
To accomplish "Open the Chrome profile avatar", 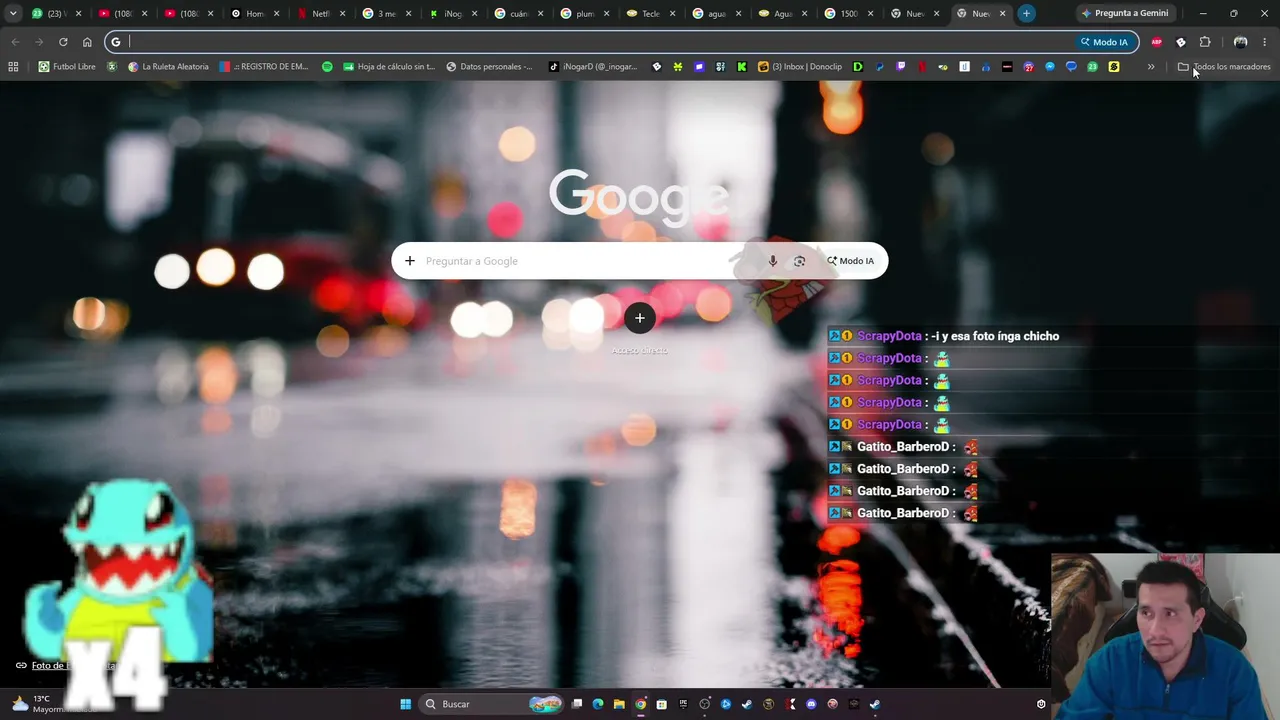I will tap(1240, 42).
